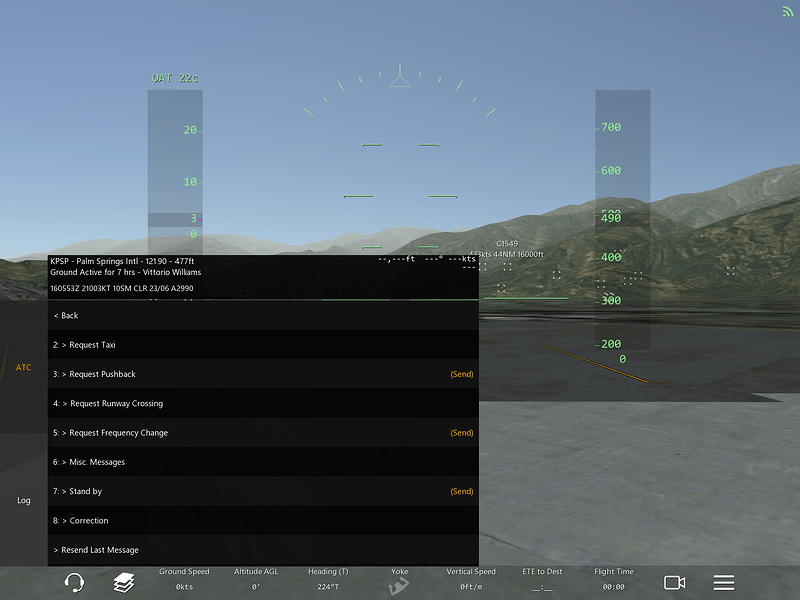Open the hamburger main menu icon

coord(723,582)
